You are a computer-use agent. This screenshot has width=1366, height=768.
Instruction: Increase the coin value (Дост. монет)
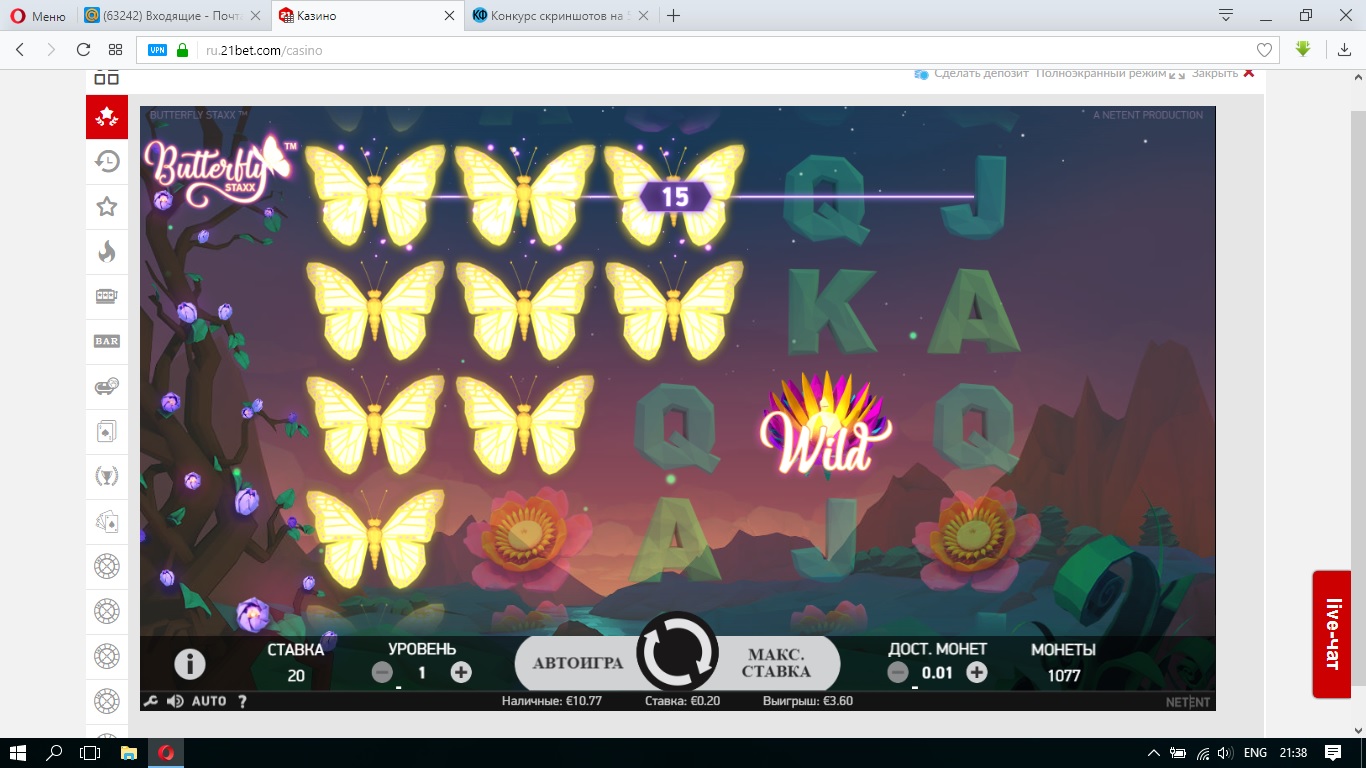click(977, 672)
